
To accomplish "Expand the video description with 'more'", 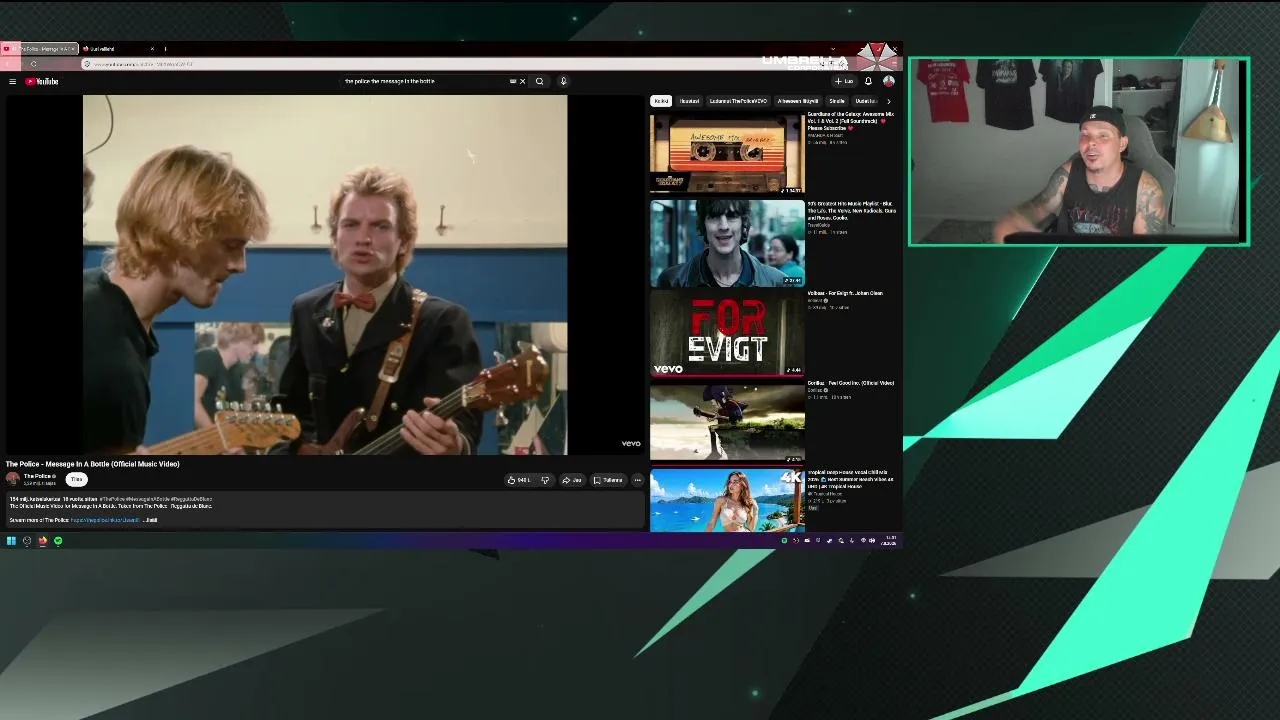I will coord(151,520).
